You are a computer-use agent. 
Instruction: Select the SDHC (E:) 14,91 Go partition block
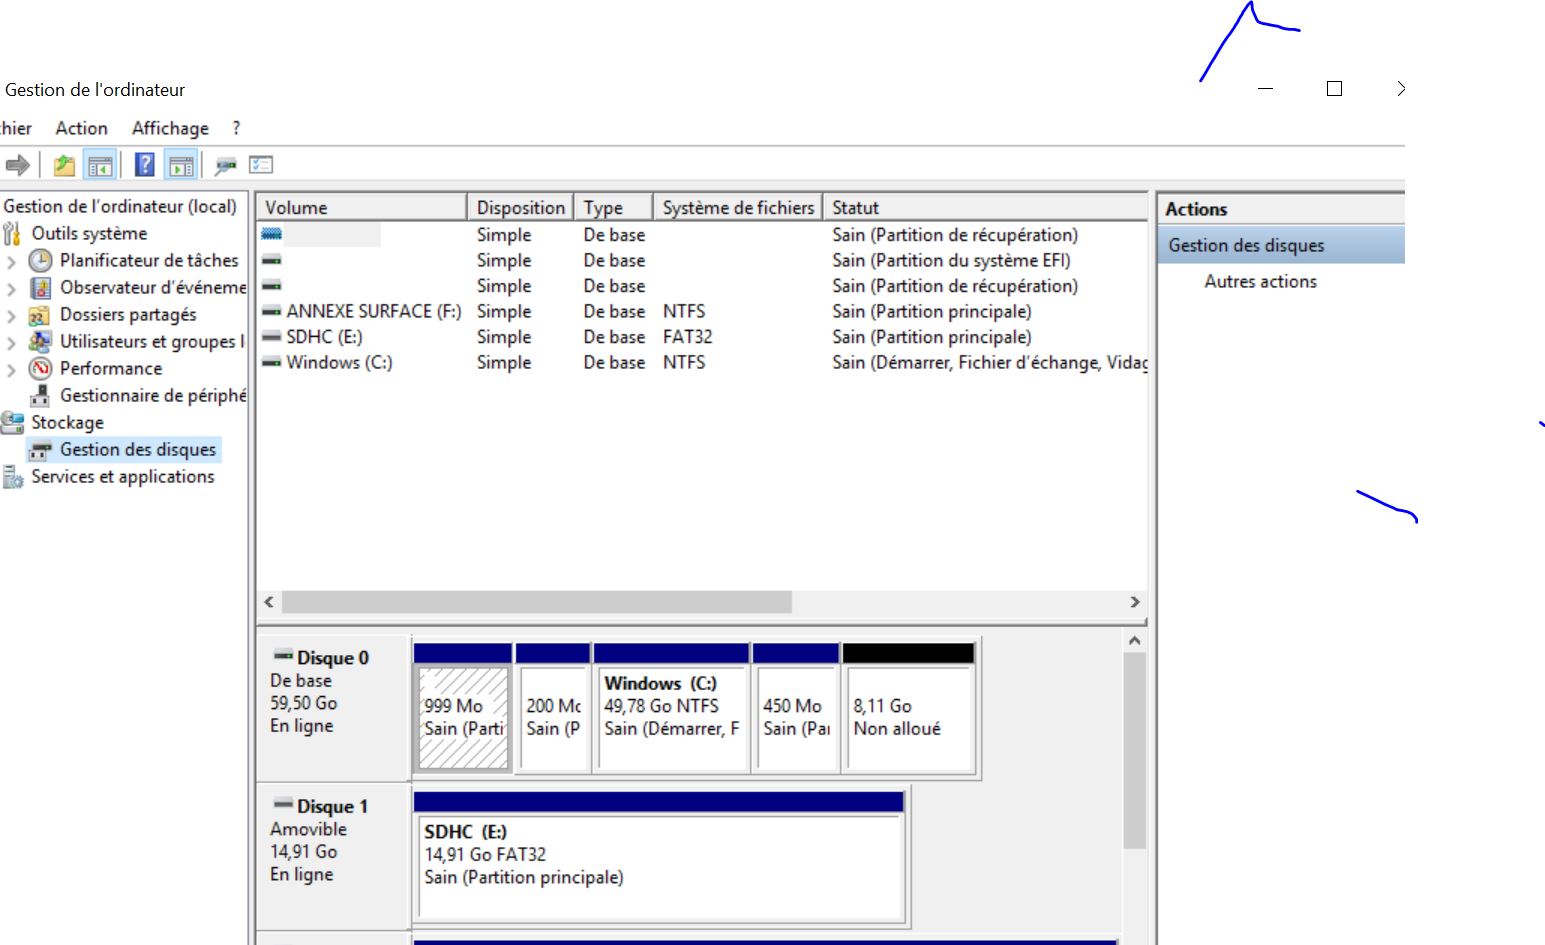[x=660, y=866]
